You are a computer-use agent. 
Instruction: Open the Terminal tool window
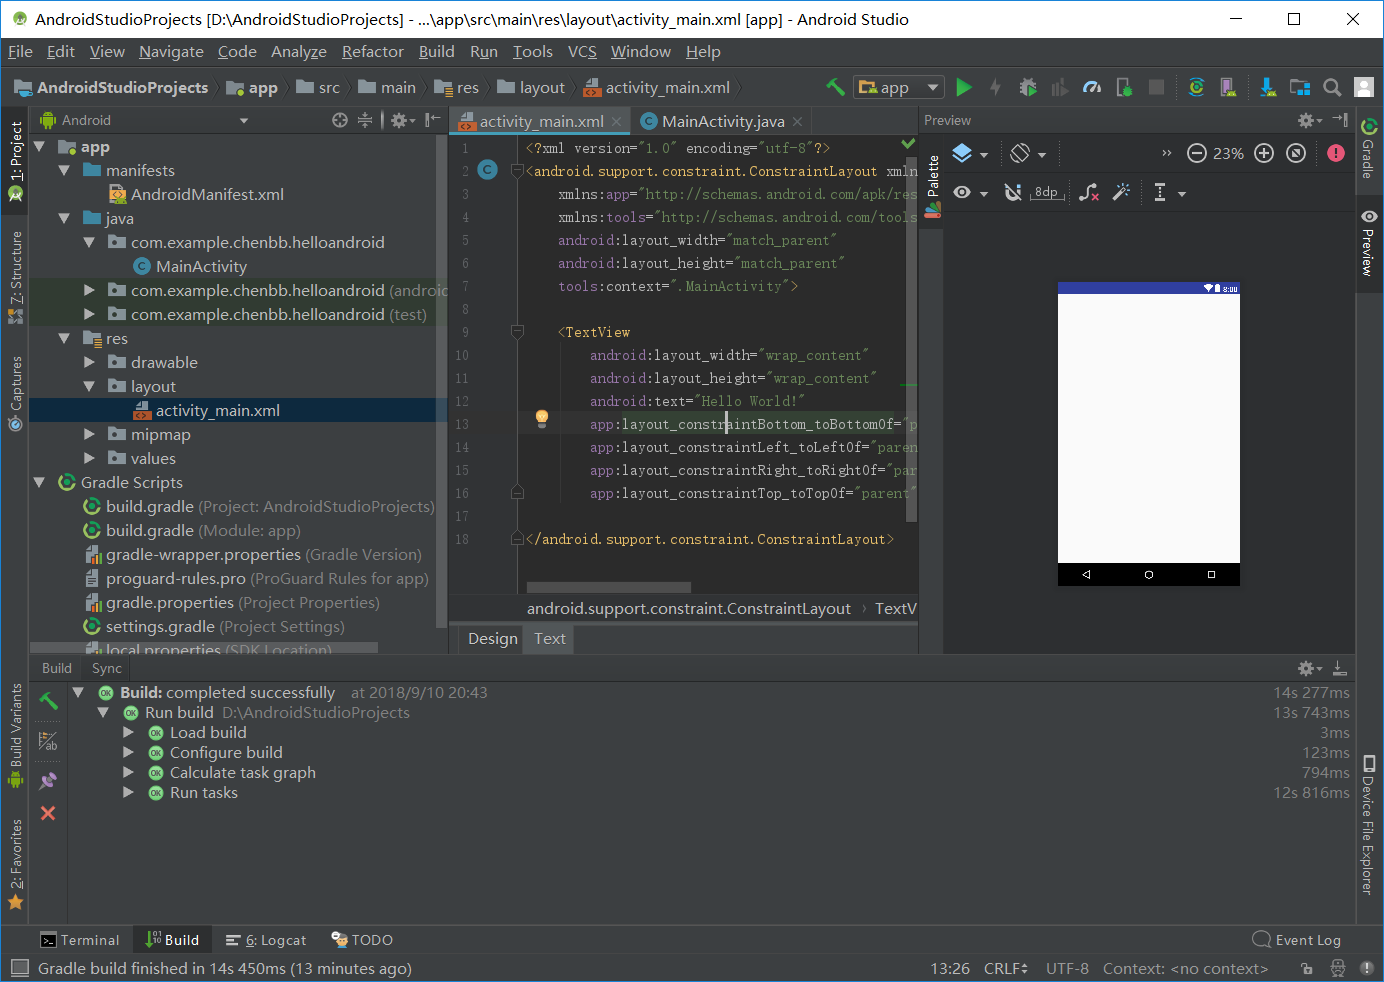(80, 940)
